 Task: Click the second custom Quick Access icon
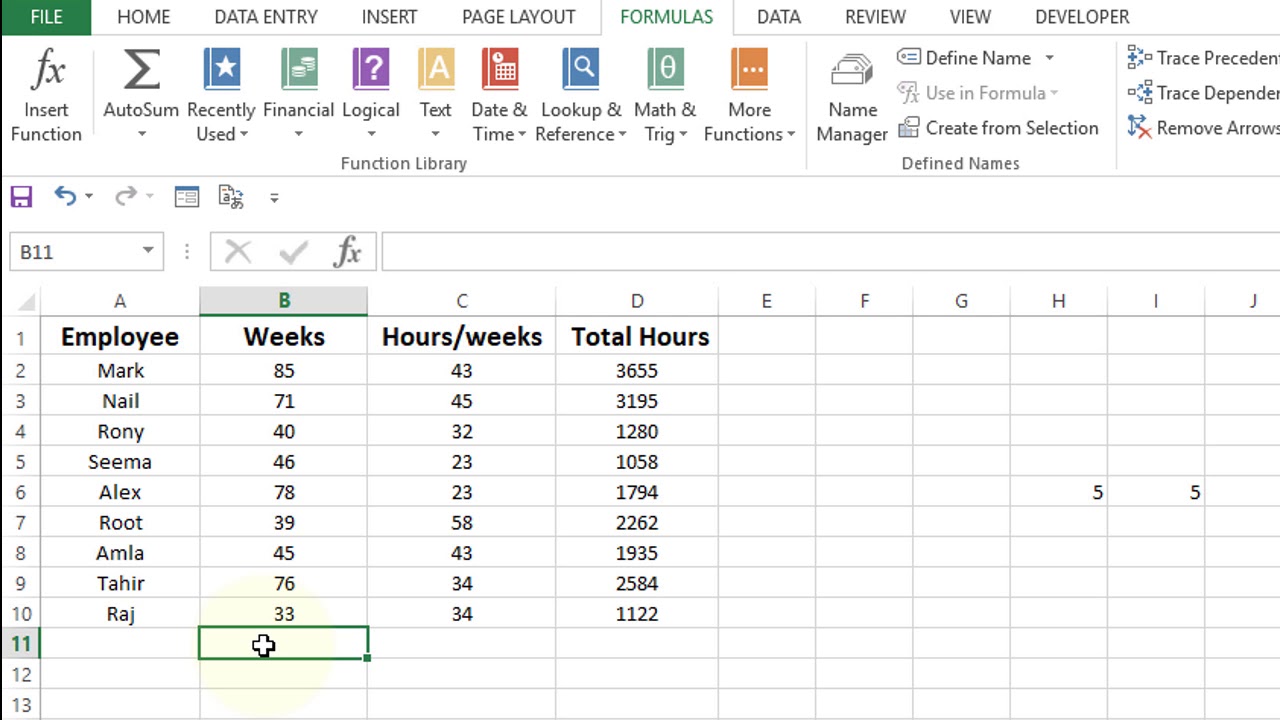231,197
